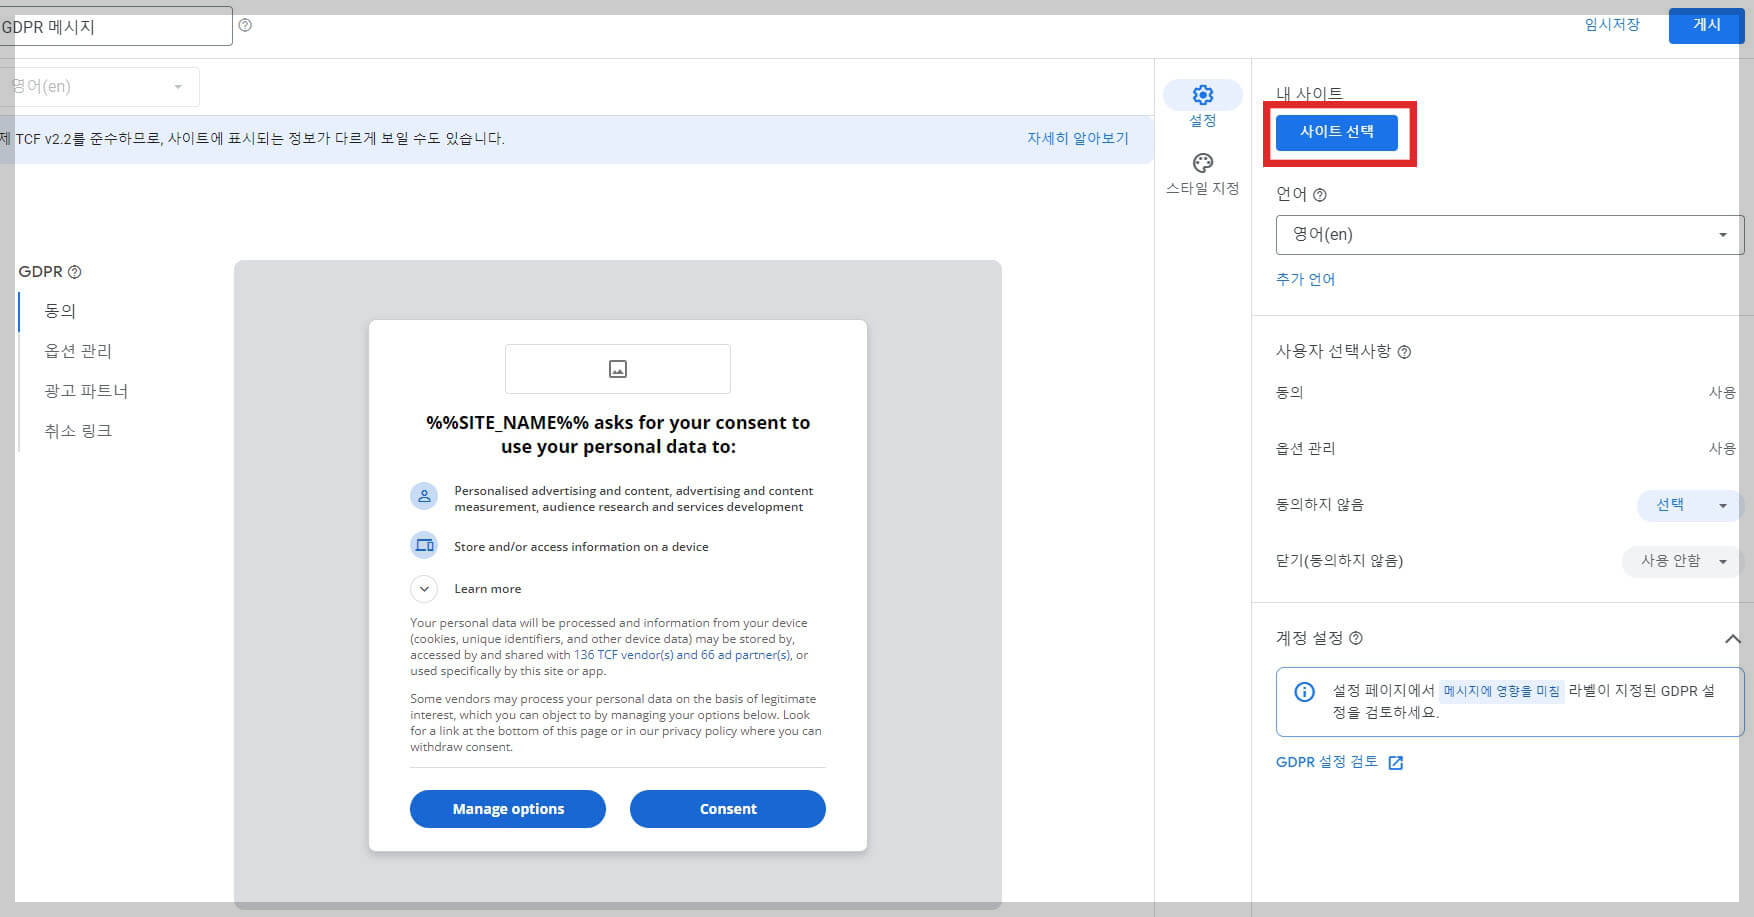The image size is (1754, 917).
Task: Click the info icon in the account settings notice
Action: coord(1303,691)
